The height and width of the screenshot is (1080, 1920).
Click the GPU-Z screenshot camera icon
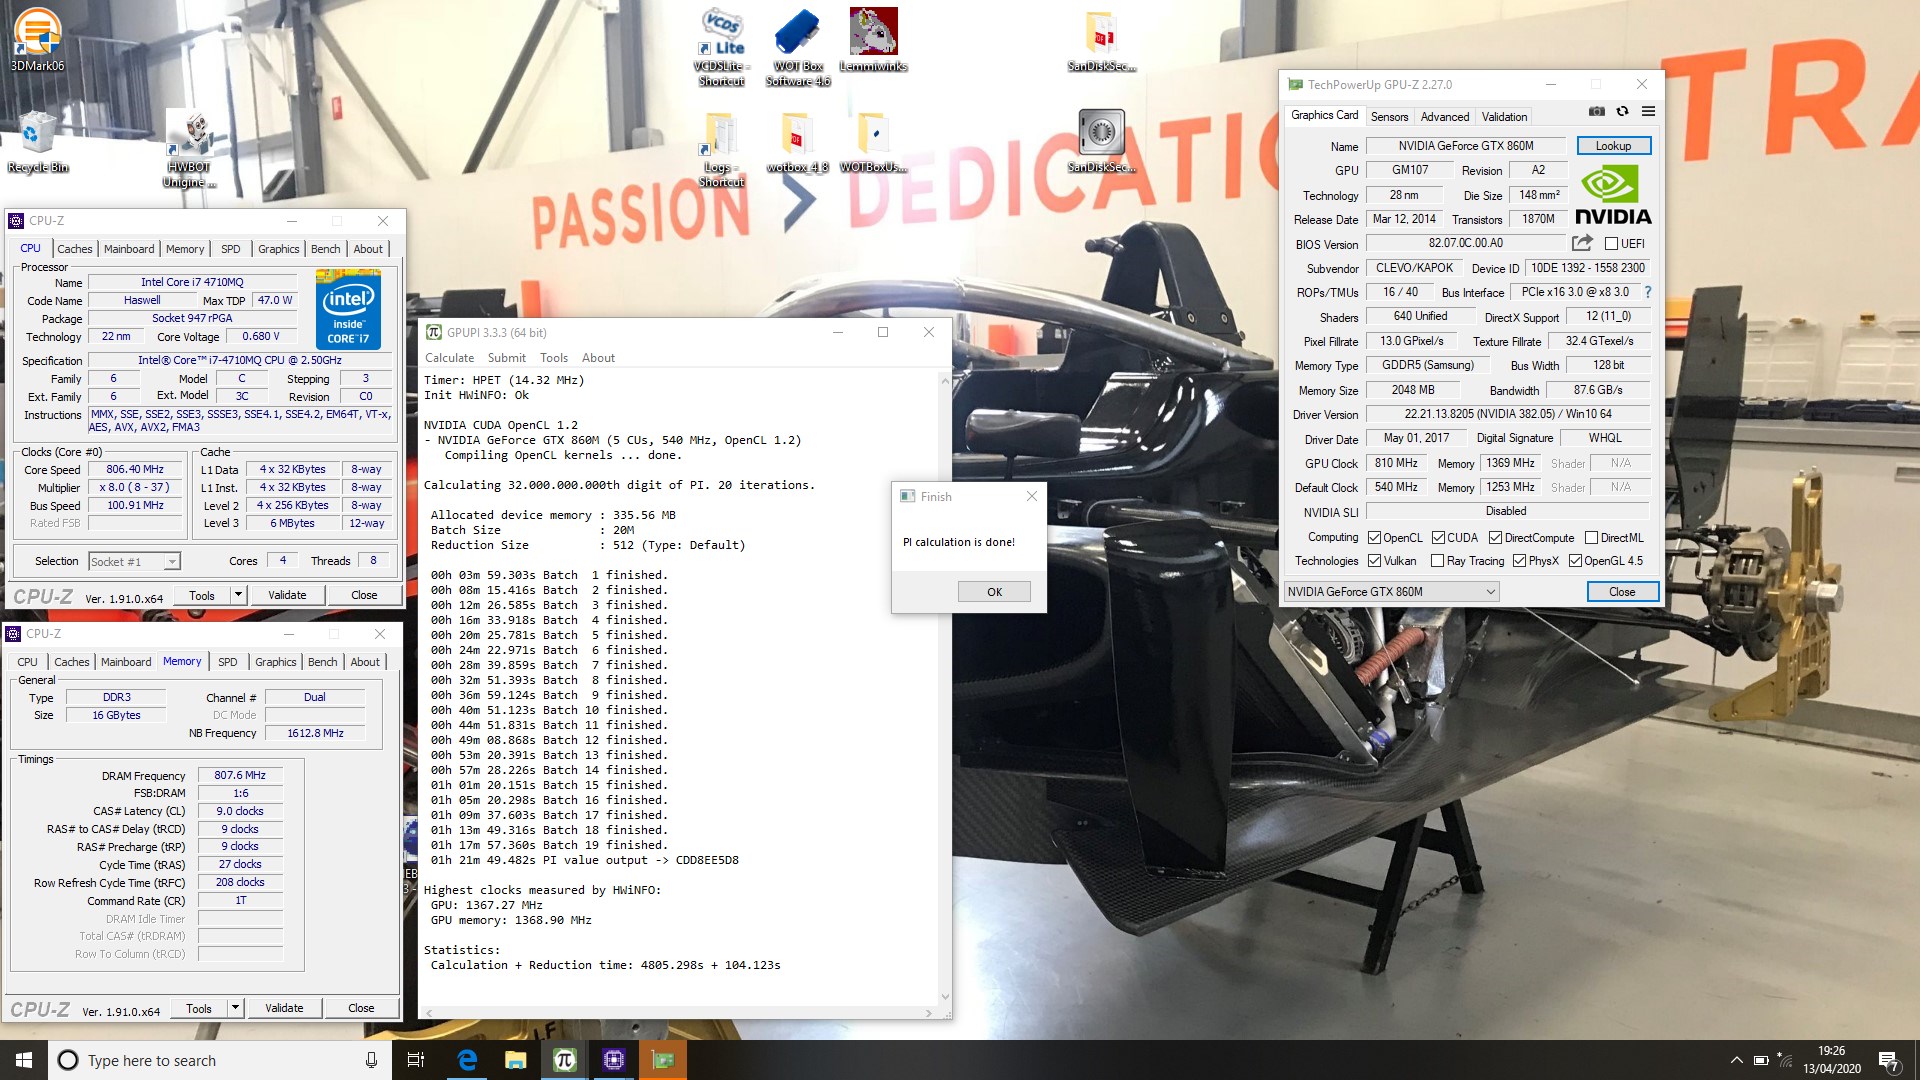coord(1597,112)
